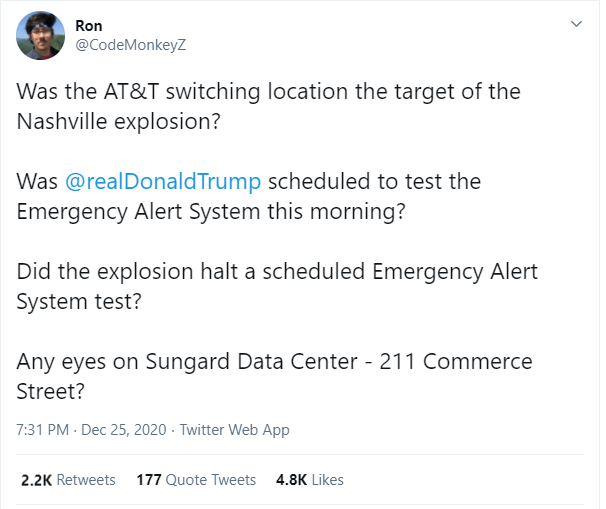Open the @realDonaldTrump mention link
The width and height of the screenshot is (606, 509).
tap(164, 182)
